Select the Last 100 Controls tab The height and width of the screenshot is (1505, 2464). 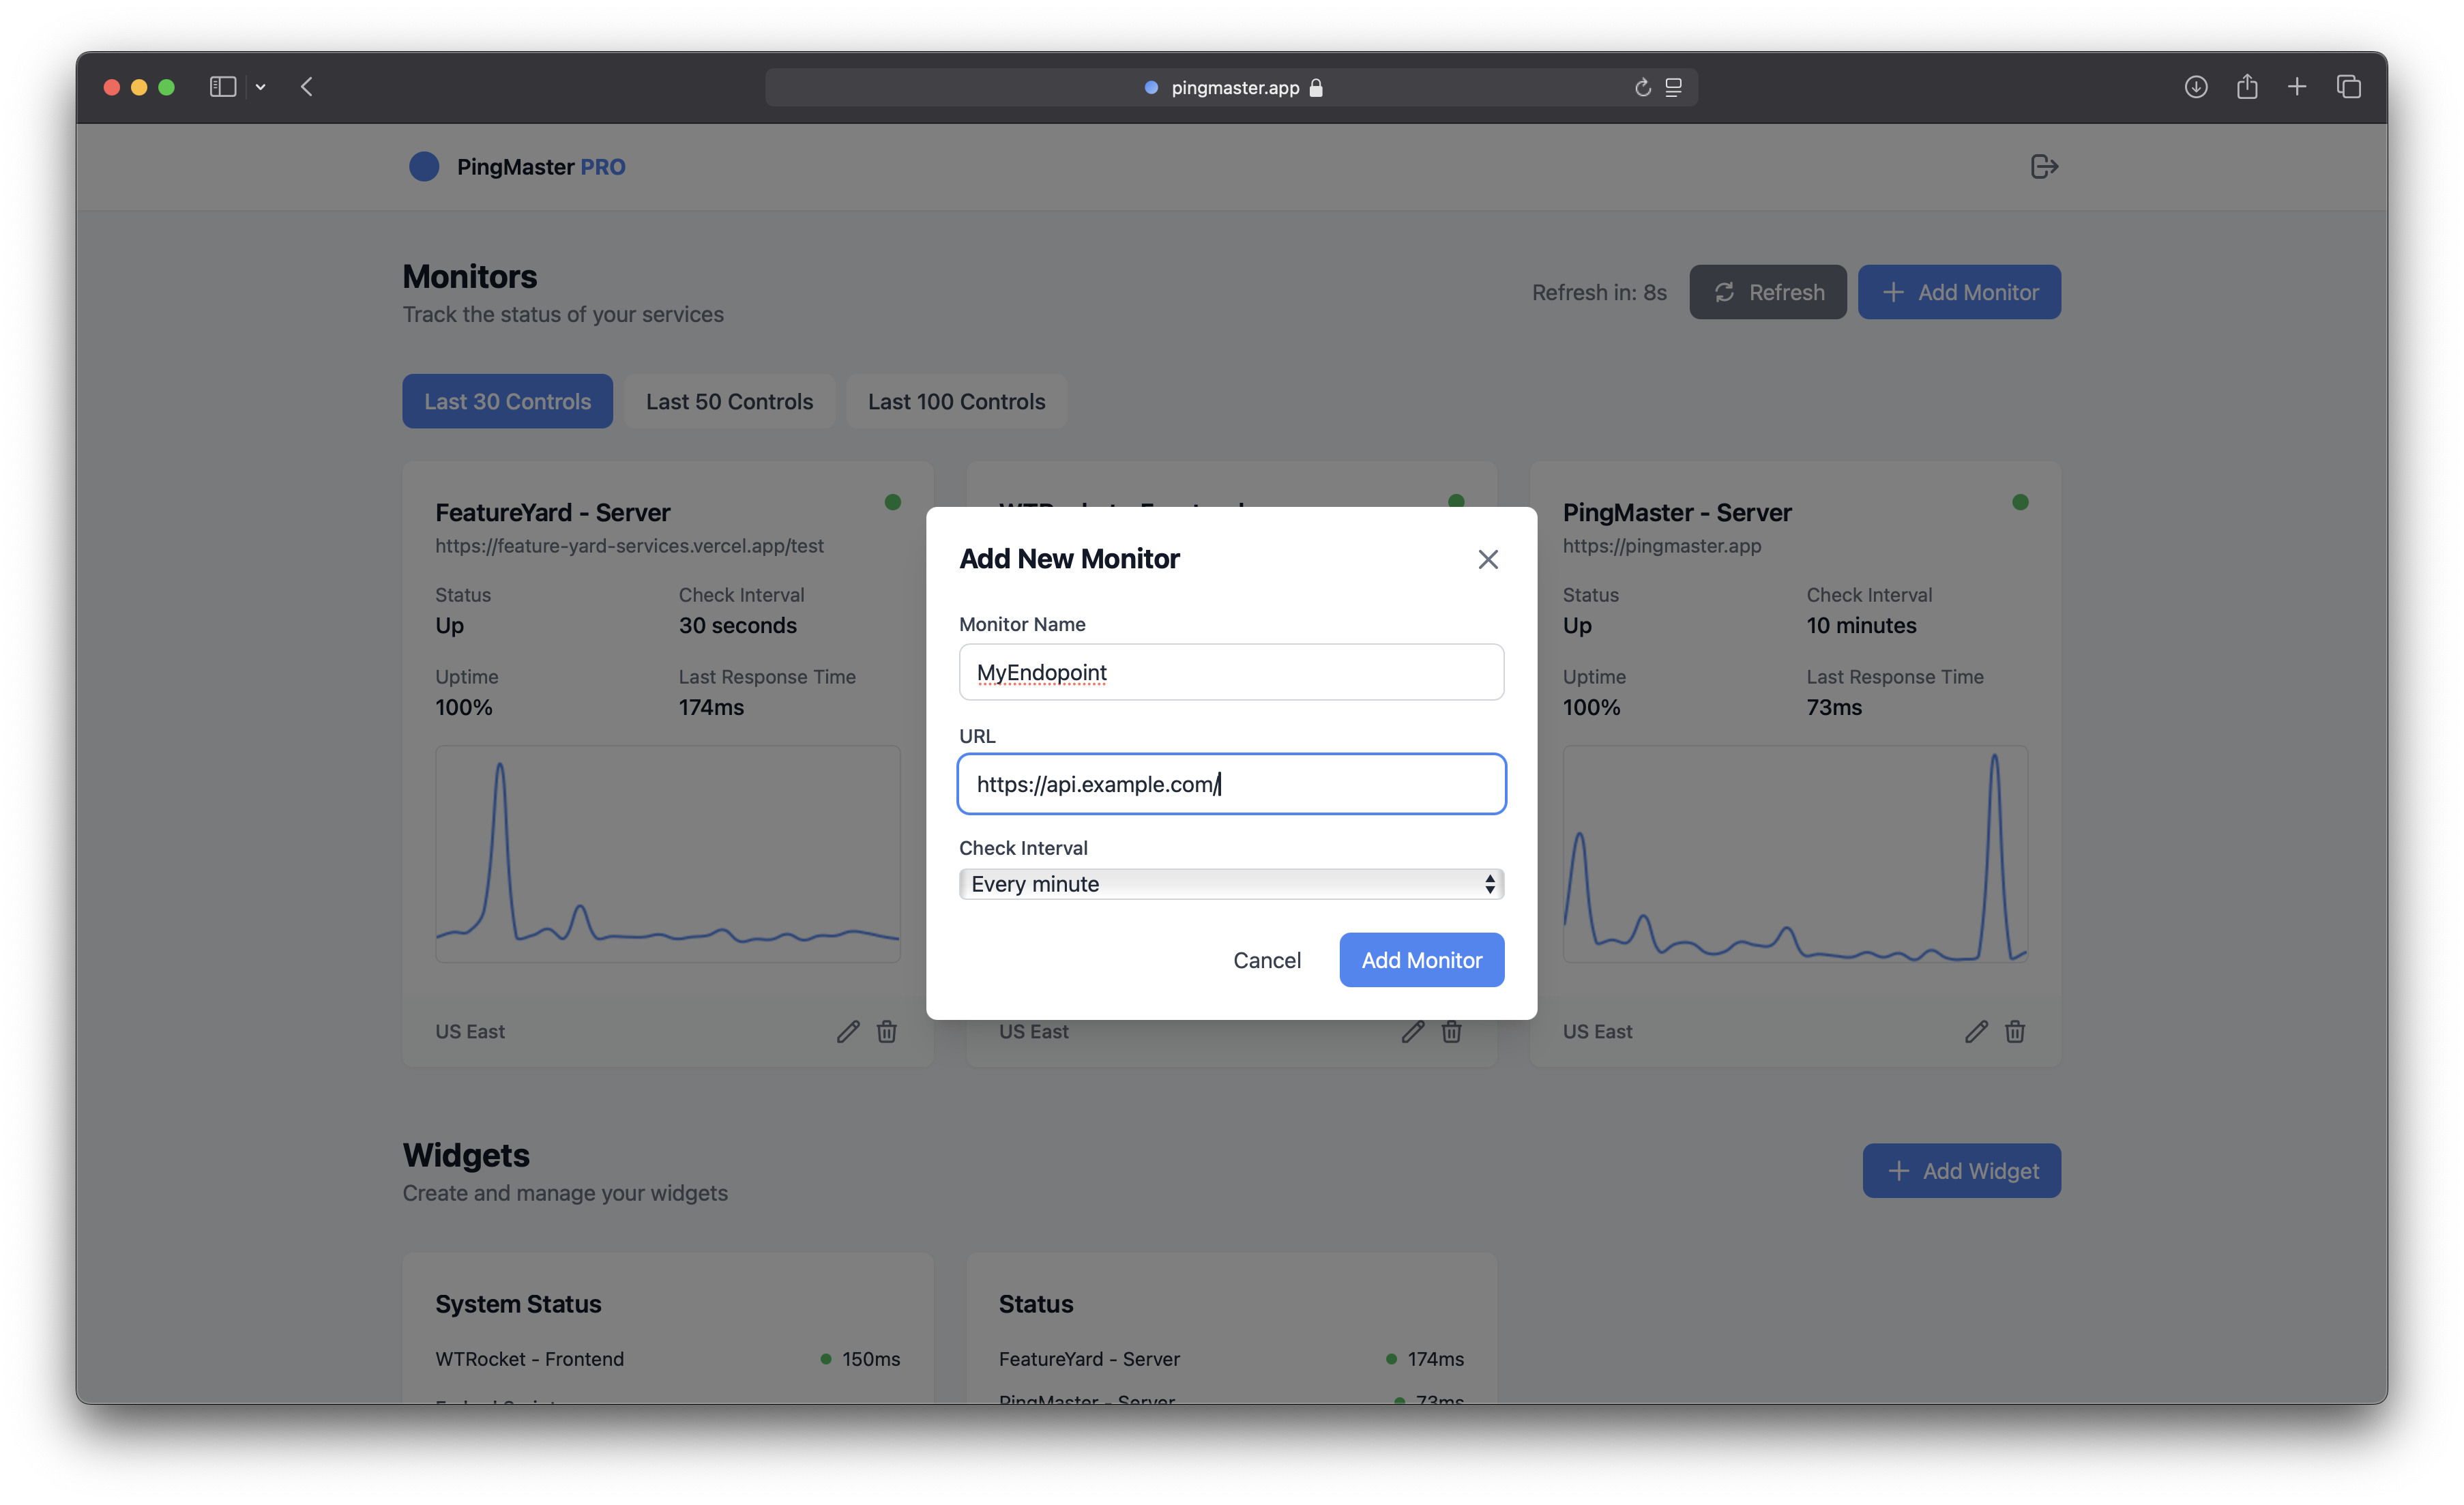coord(956,401)
